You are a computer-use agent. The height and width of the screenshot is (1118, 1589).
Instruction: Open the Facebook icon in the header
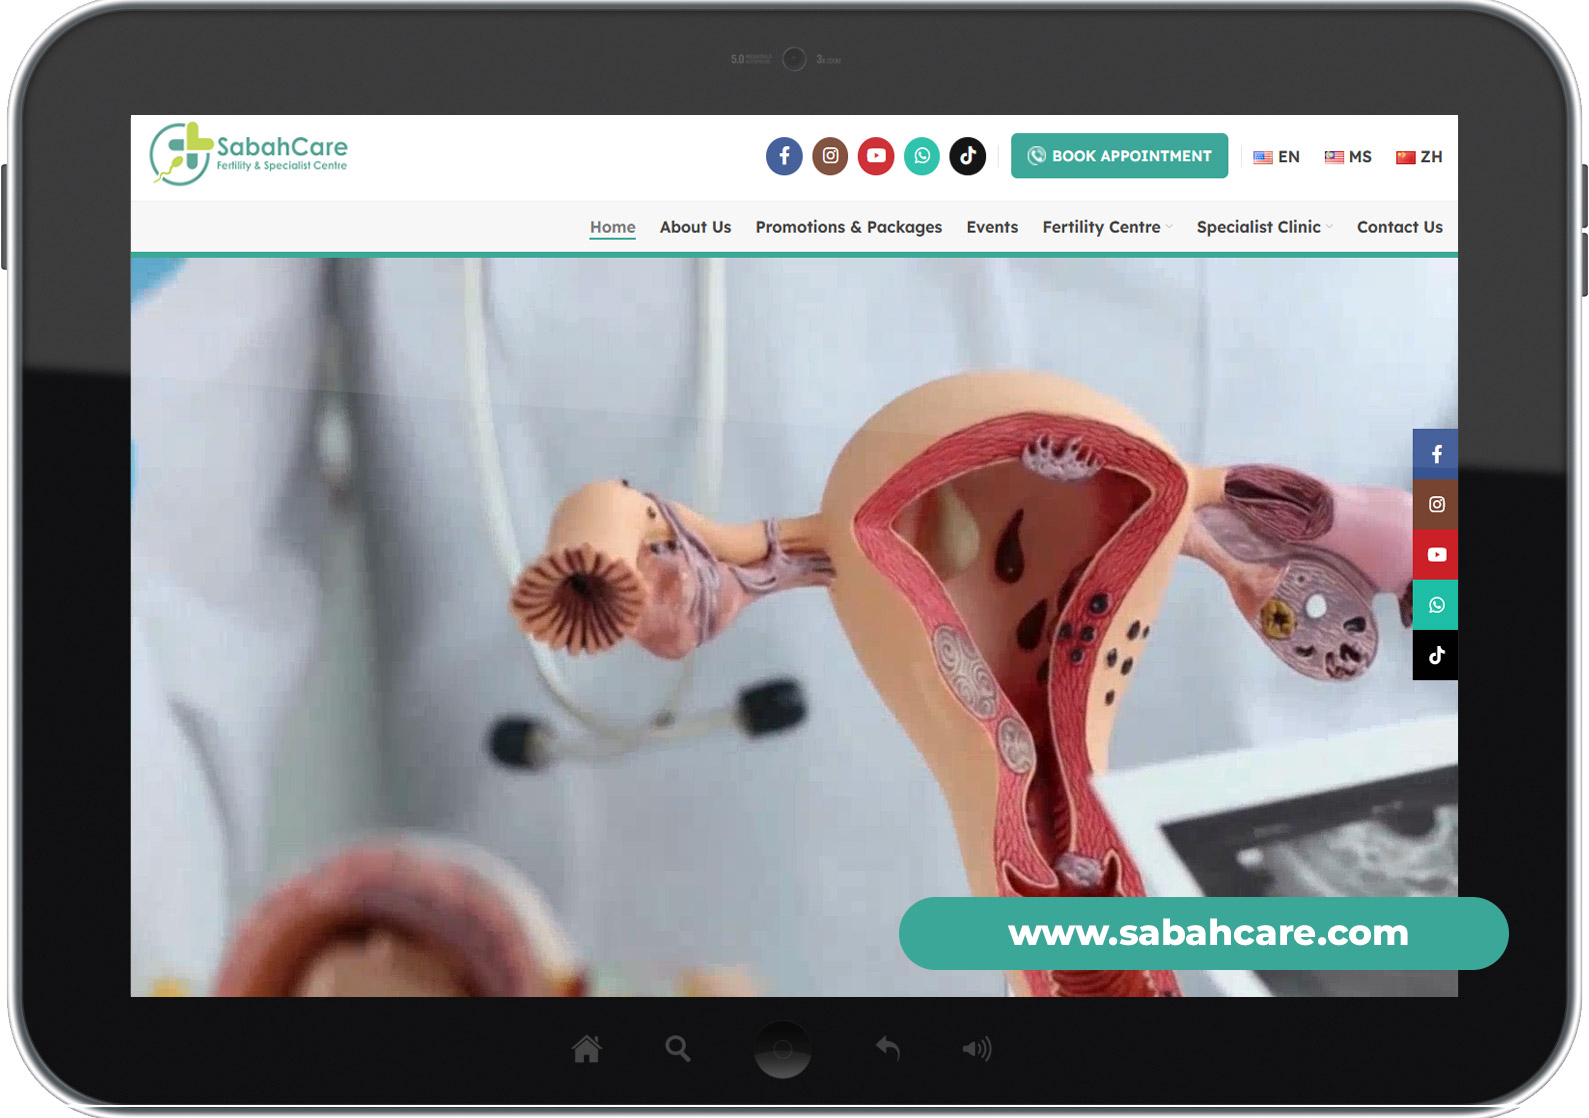pos(784,156)
